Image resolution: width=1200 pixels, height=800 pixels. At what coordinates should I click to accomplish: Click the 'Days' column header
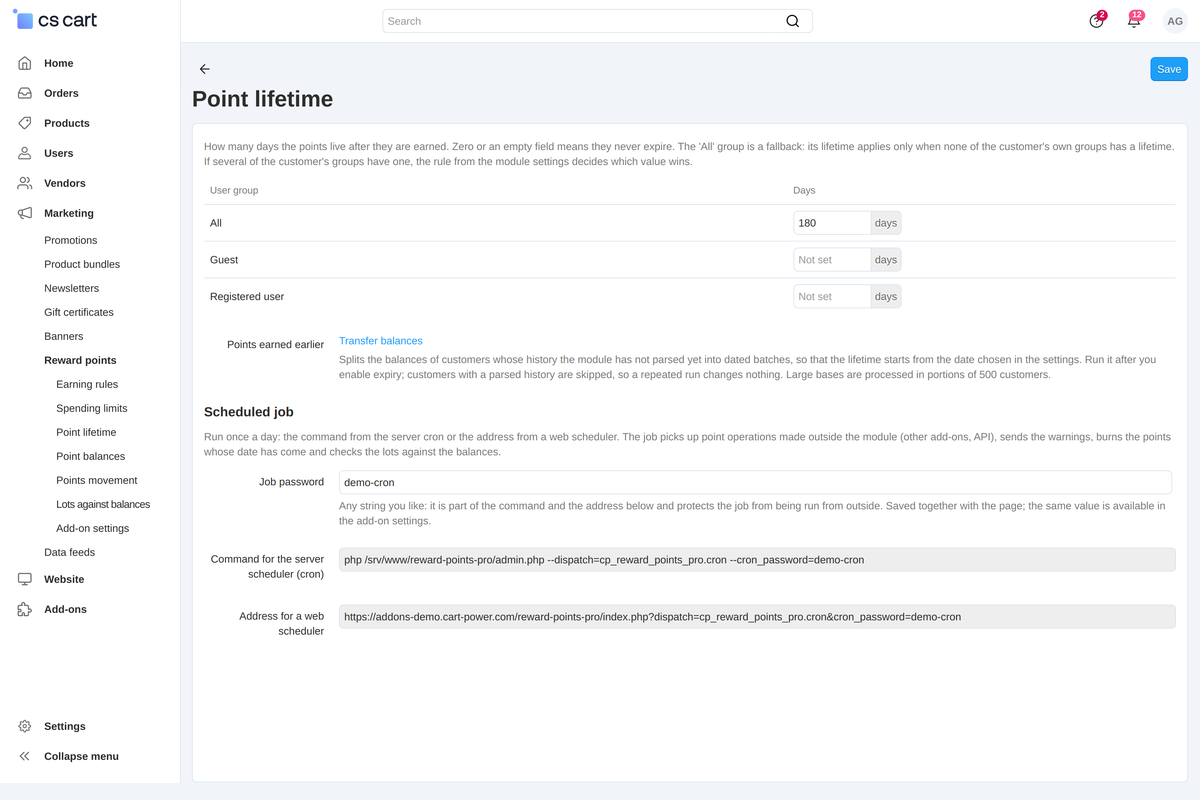point(804,190)
